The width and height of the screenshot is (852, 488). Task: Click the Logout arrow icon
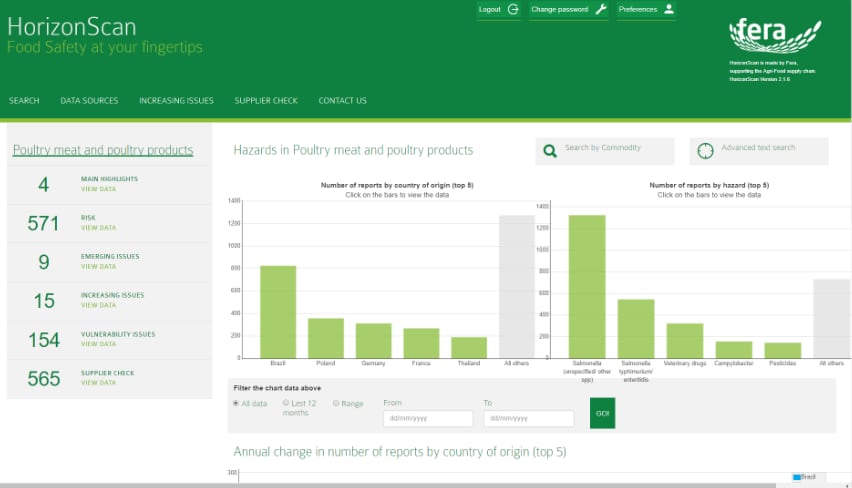(513, 9)
